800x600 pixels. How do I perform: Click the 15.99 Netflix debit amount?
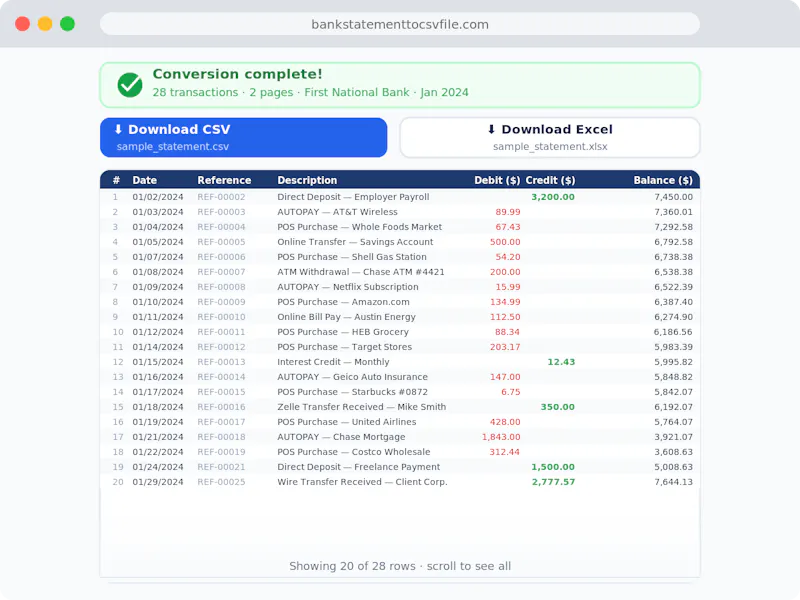[508, 287]
